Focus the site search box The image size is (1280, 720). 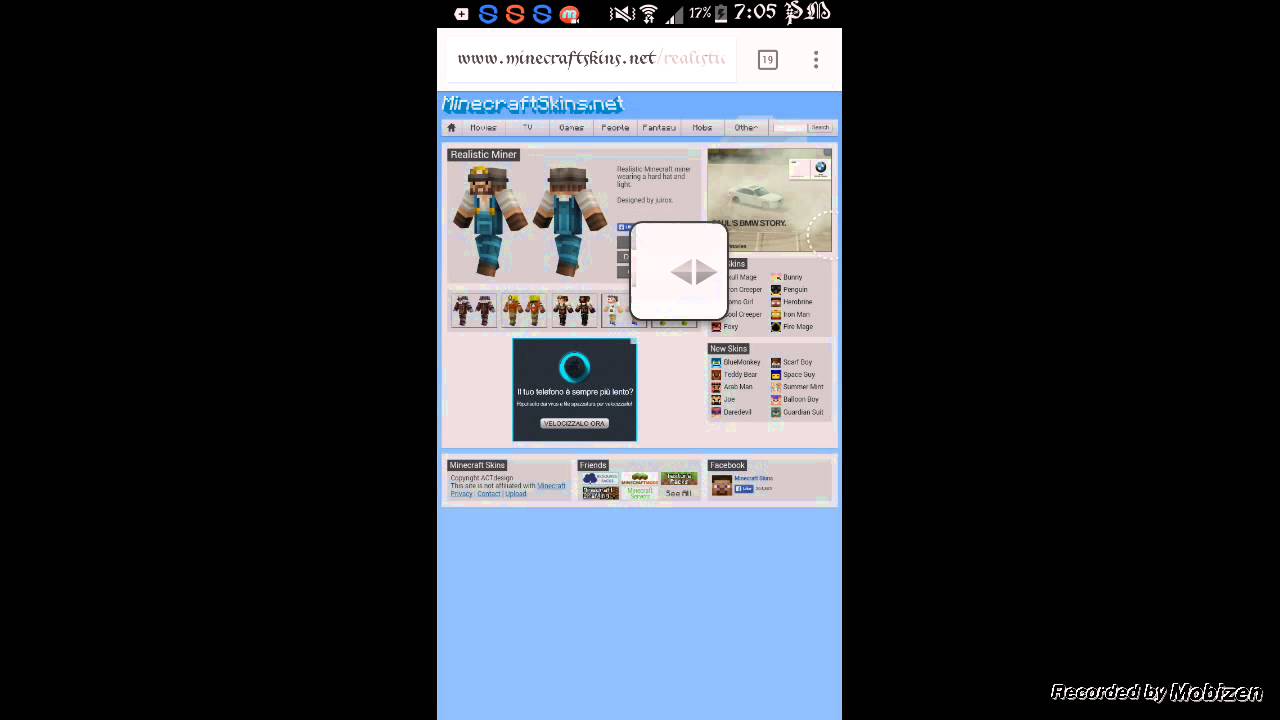point(789,128)
